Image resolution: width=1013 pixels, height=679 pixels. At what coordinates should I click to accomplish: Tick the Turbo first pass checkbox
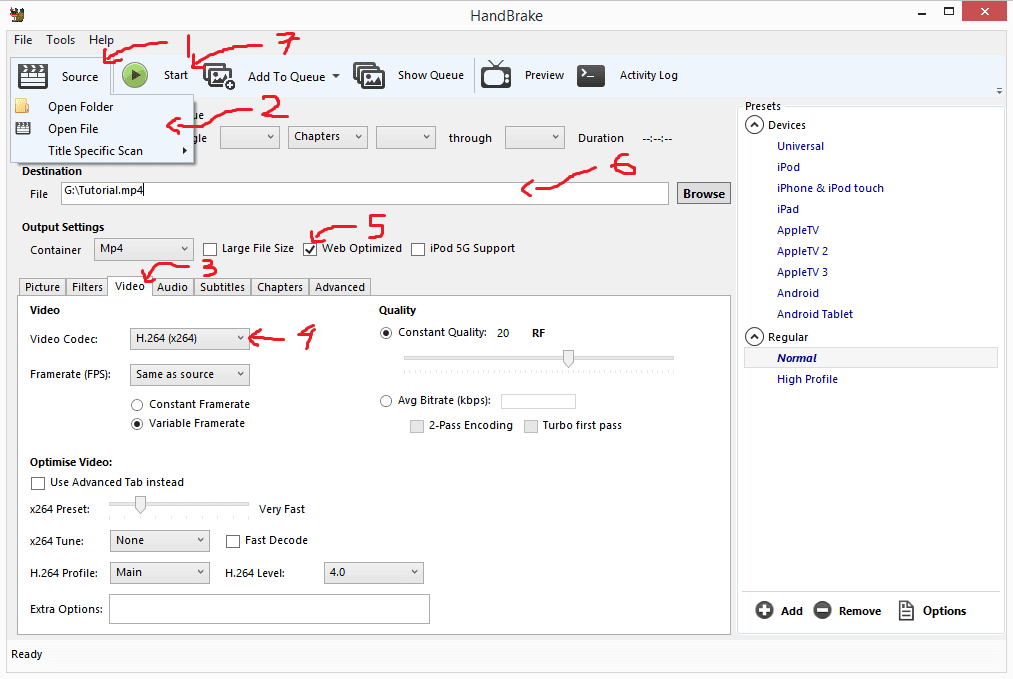531,426
